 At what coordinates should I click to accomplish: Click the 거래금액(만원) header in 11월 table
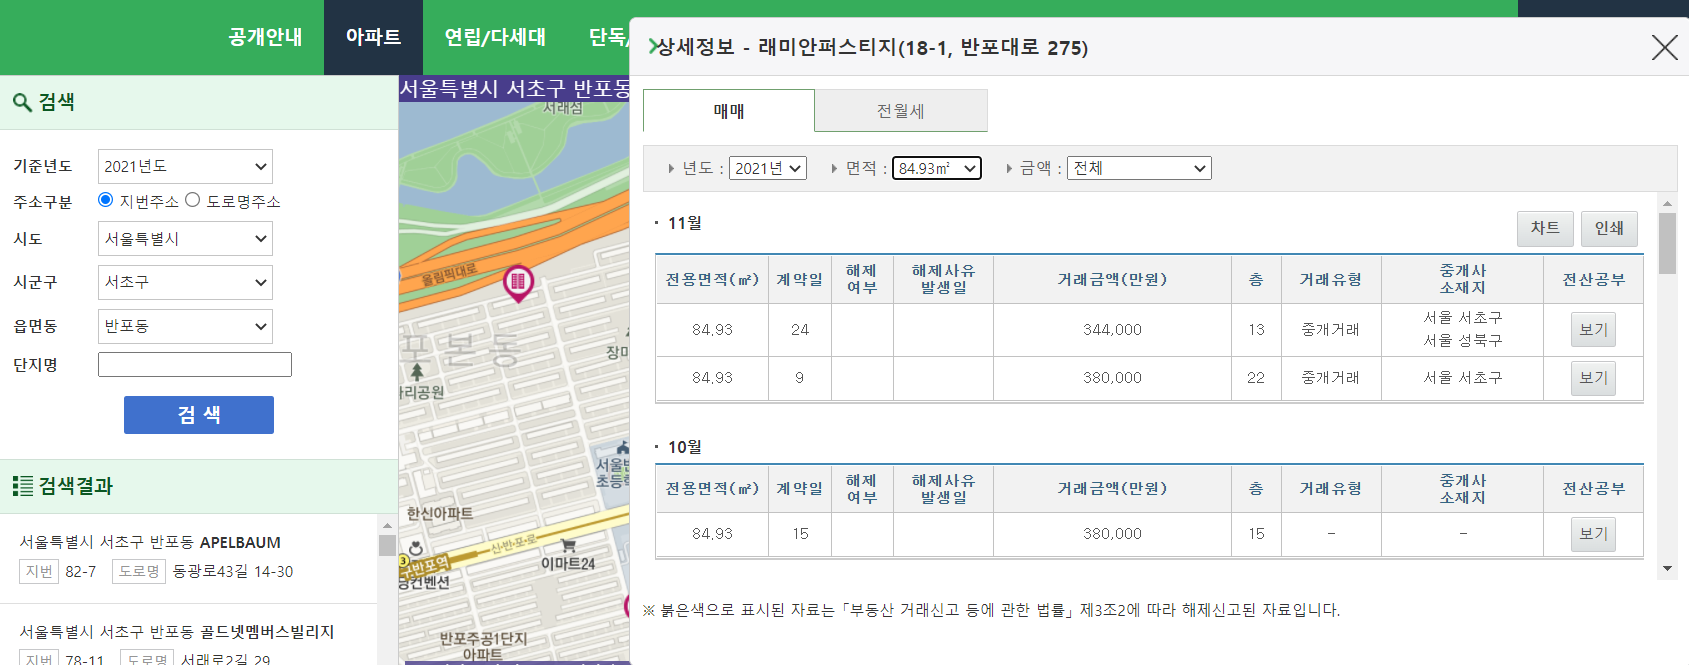tap(1112, 279)
